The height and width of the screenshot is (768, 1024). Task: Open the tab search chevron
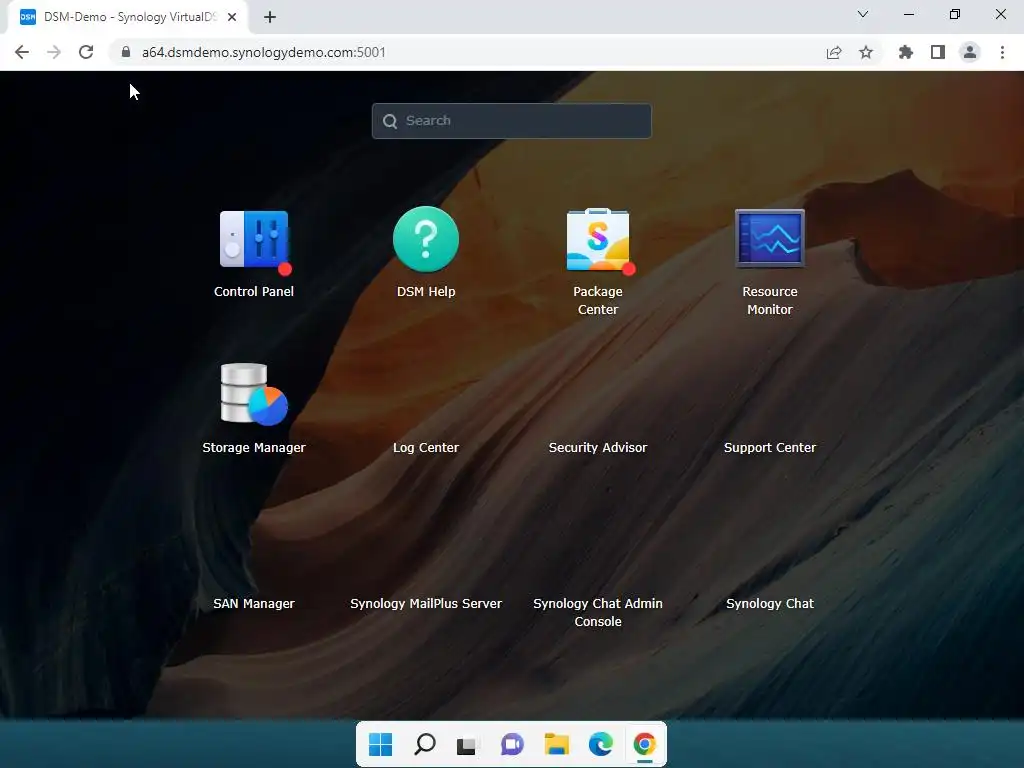(863, 14)
